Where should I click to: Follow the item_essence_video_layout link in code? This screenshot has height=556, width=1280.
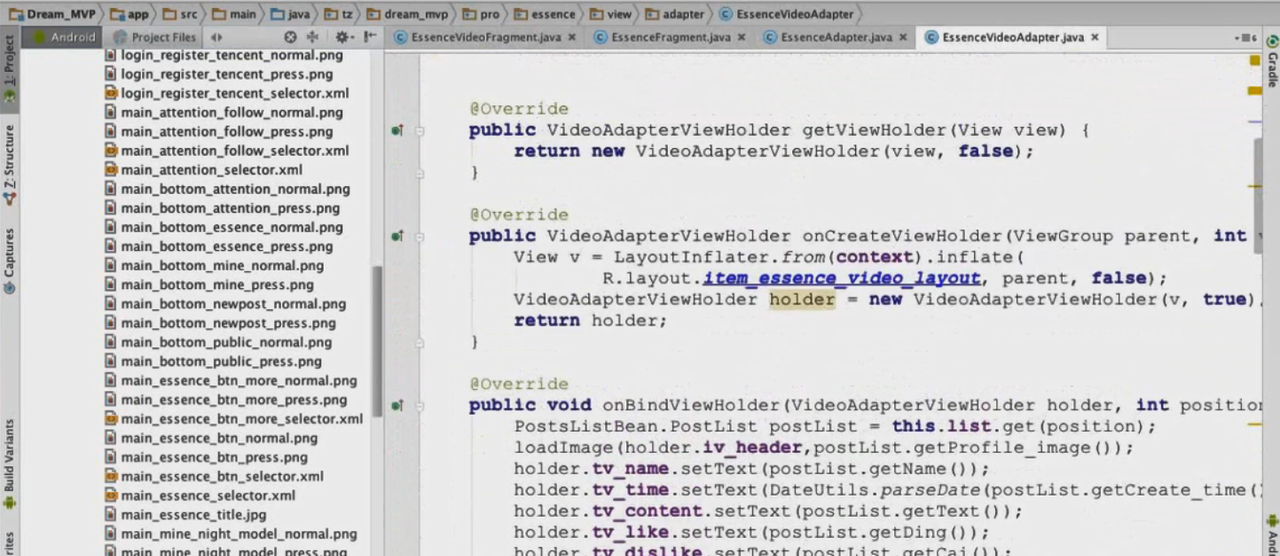[841, 278]
